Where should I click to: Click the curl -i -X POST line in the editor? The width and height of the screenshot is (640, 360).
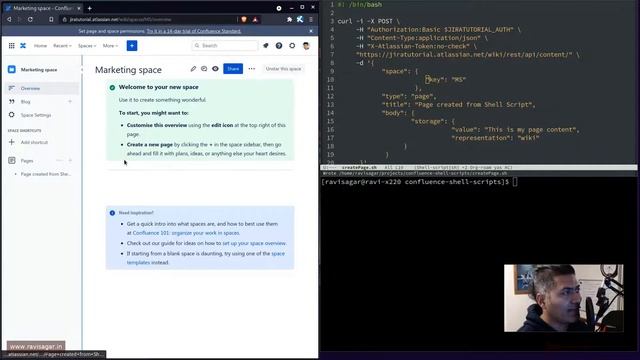click(x=369, y=21)
